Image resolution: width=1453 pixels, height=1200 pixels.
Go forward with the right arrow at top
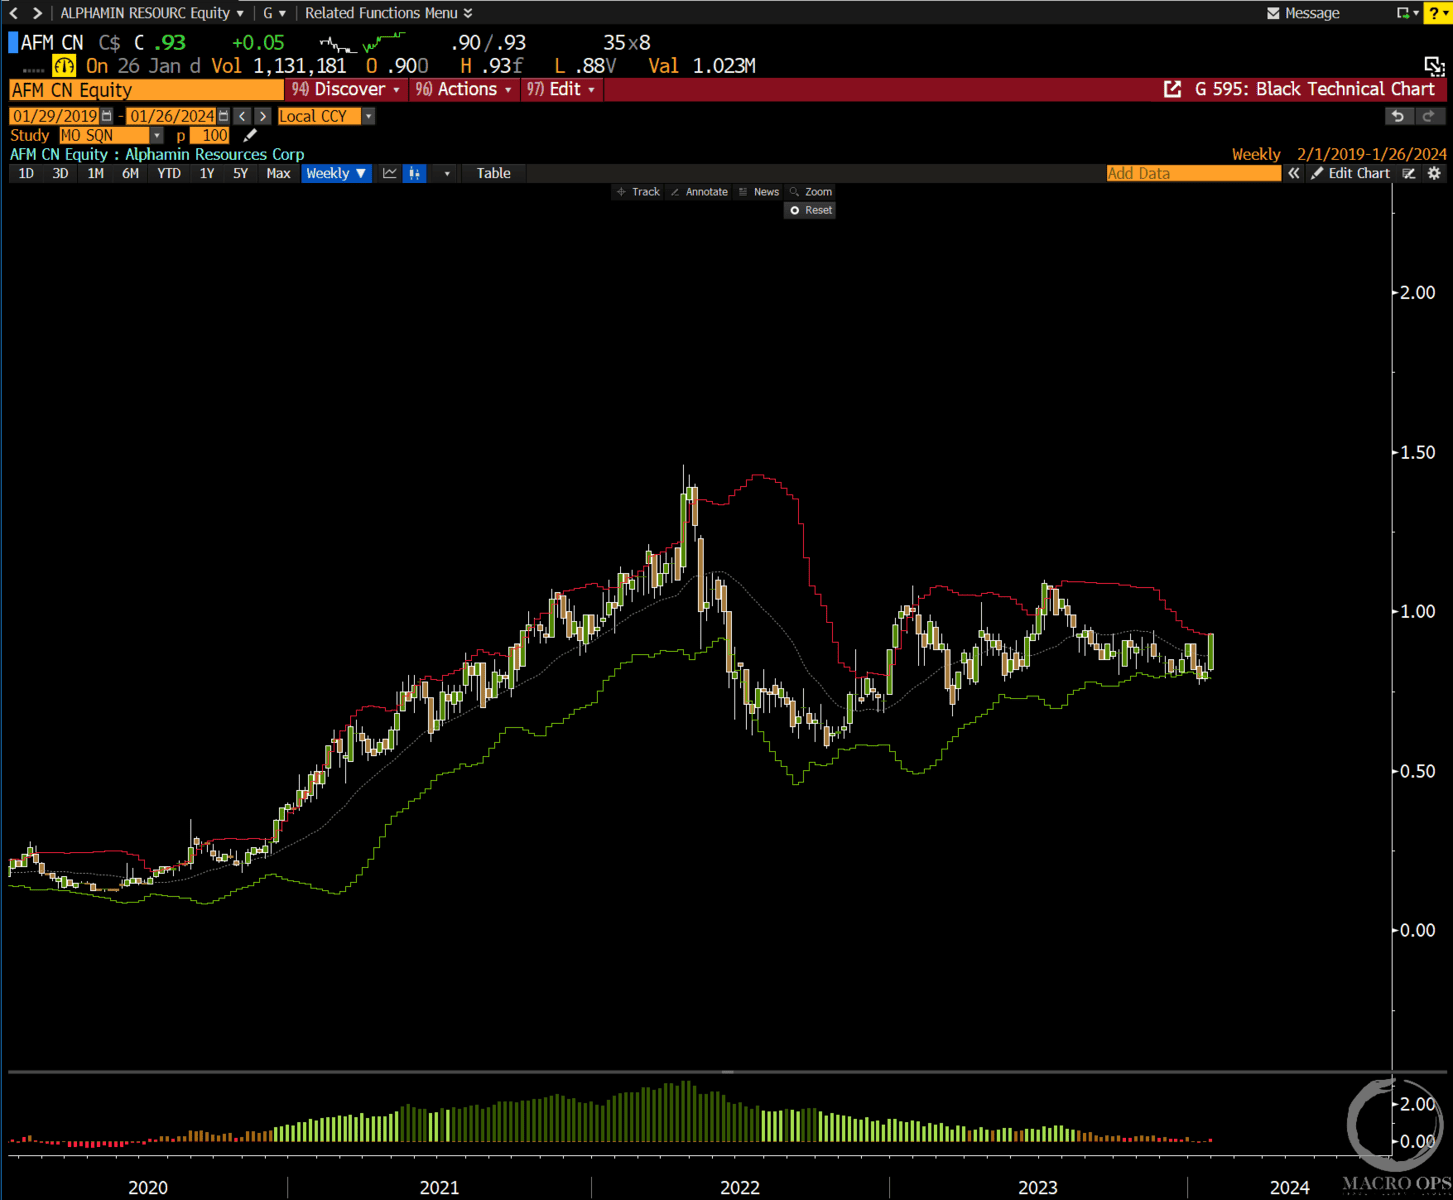37,13
